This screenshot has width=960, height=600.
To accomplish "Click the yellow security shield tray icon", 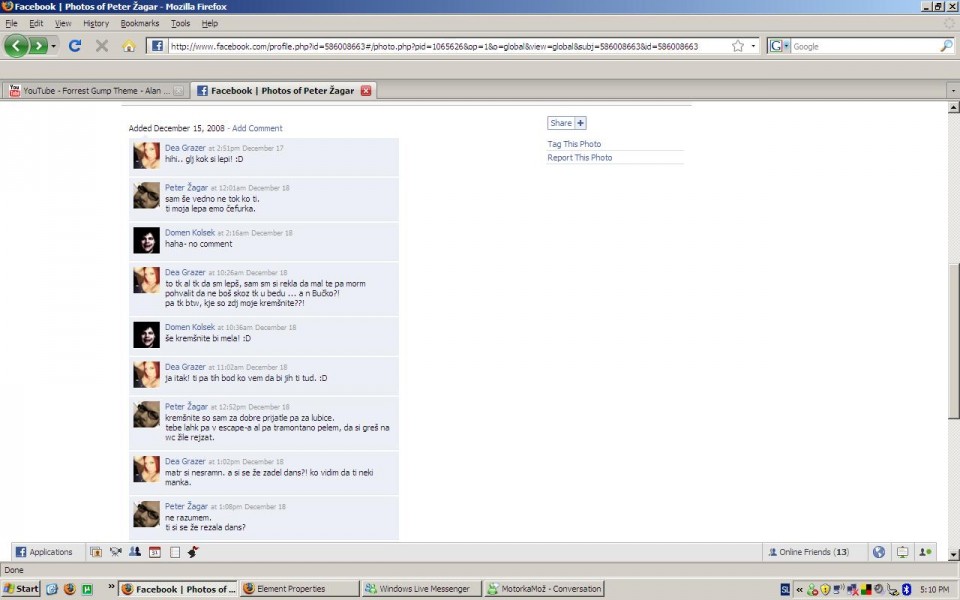I will click(x=825, y=590).
